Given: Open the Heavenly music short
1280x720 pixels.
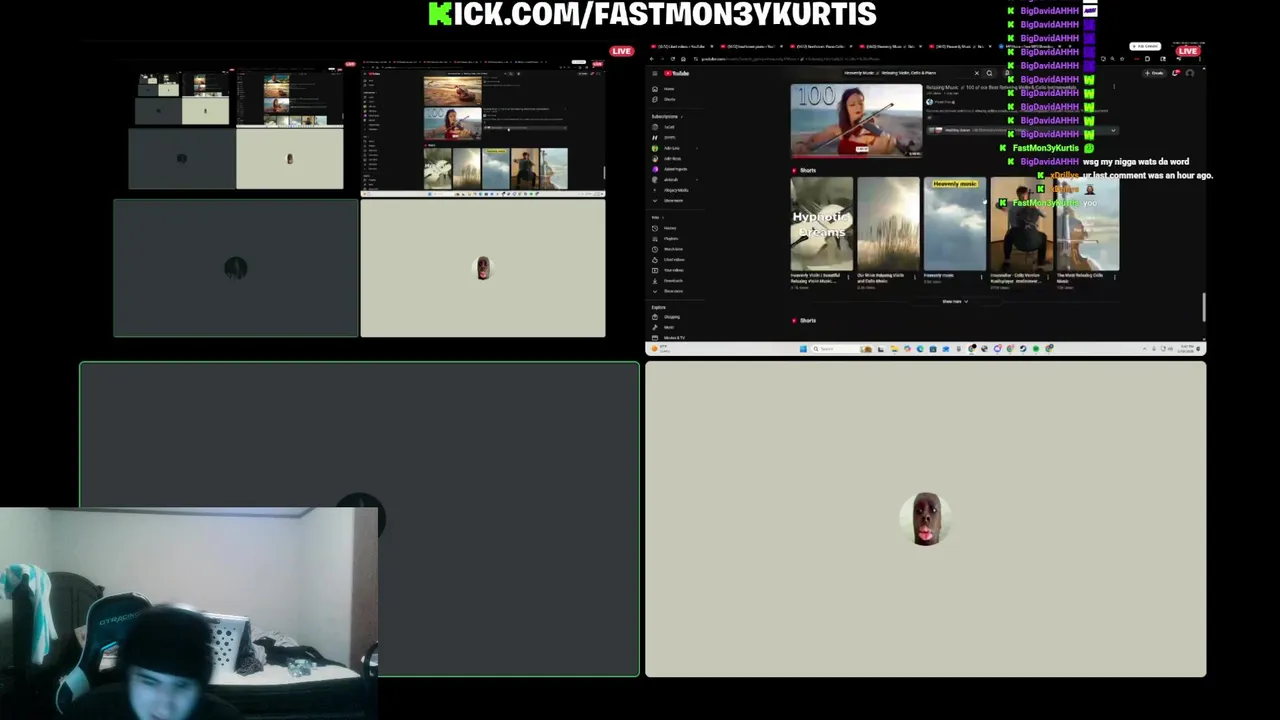Looking at the screenshot, I should coord(954,224).
